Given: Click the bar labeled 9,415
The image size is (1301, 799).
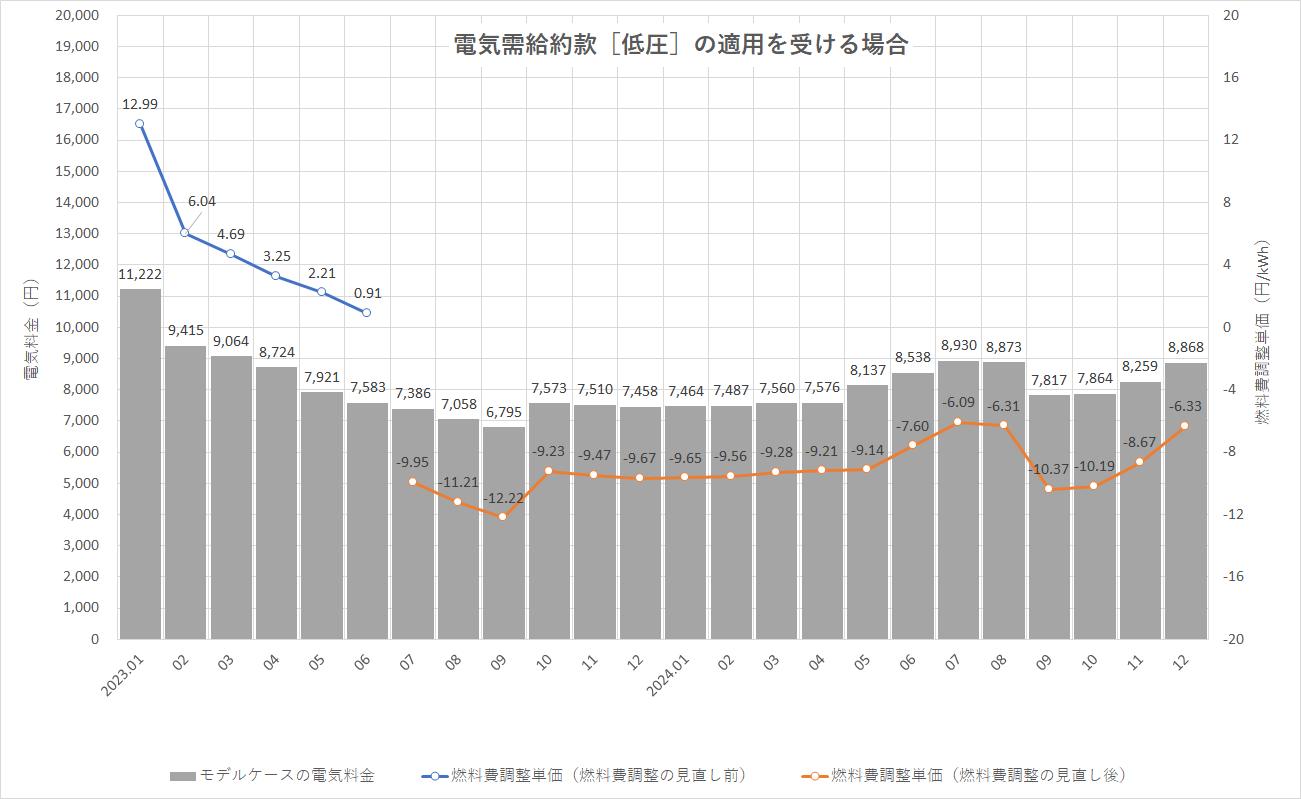Looking at the screenshot, I should [185, 492].
